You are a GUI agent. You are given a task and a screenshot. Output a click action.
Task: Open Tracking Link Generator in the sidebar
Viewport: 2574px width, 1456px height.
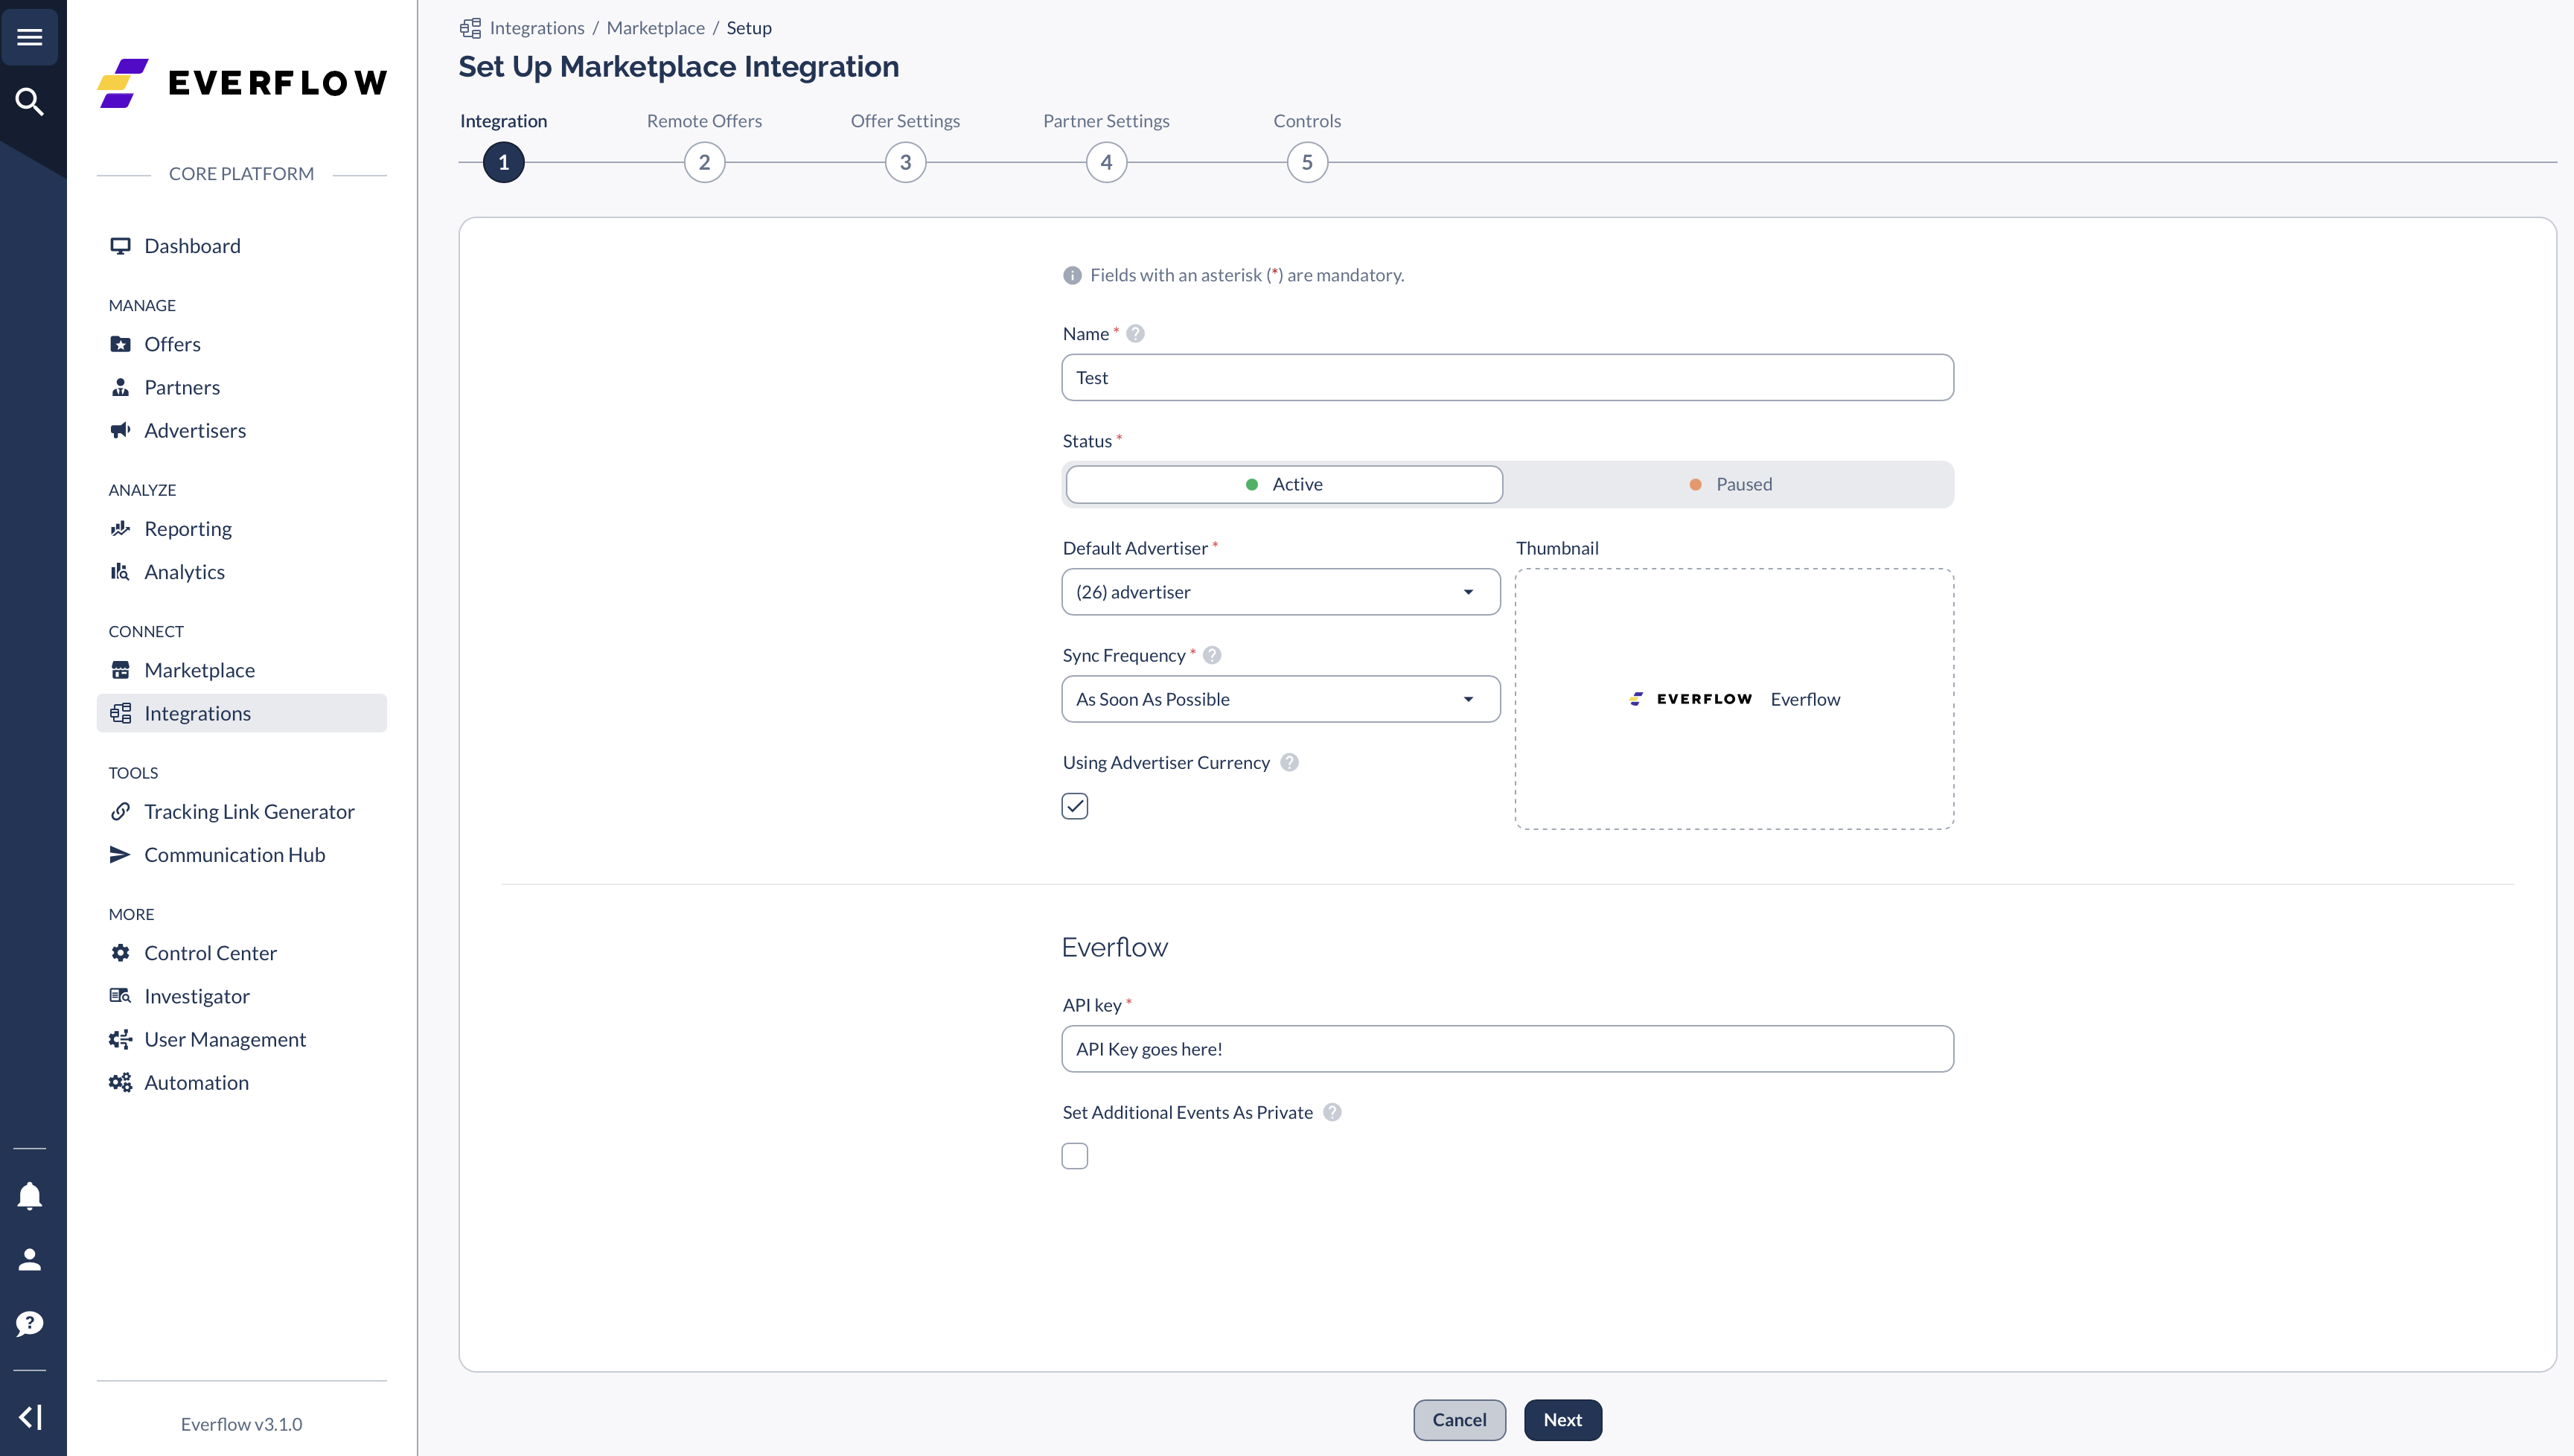[242, 811]
